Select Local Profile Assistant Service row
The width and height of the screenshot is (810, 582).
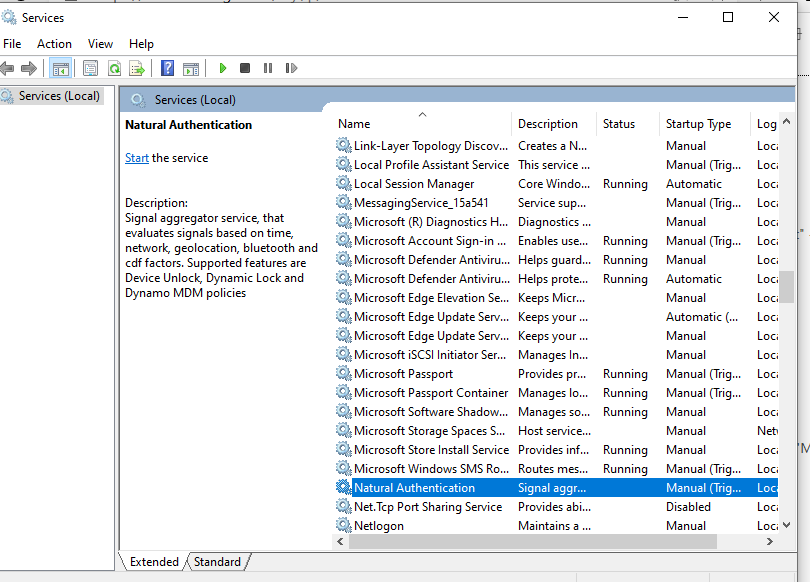point(556,165)
